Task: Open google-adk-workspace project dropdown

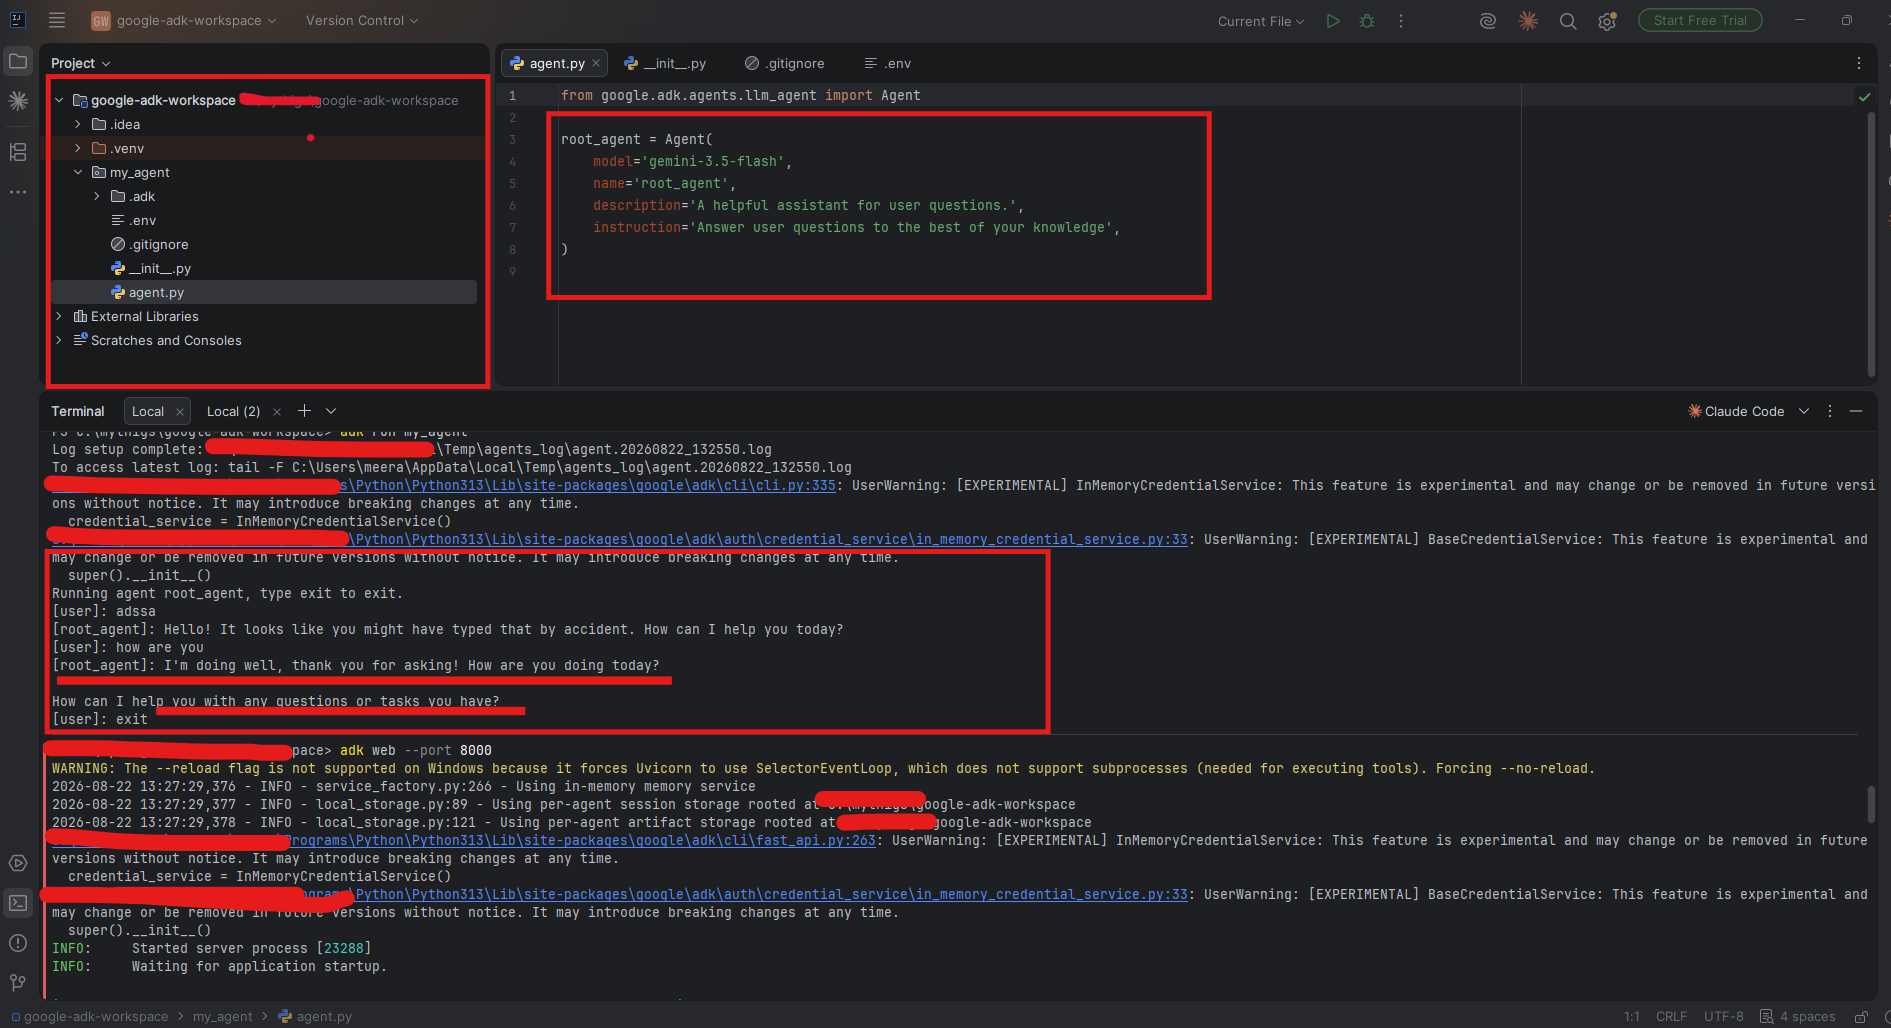Action: click(184, 20)
